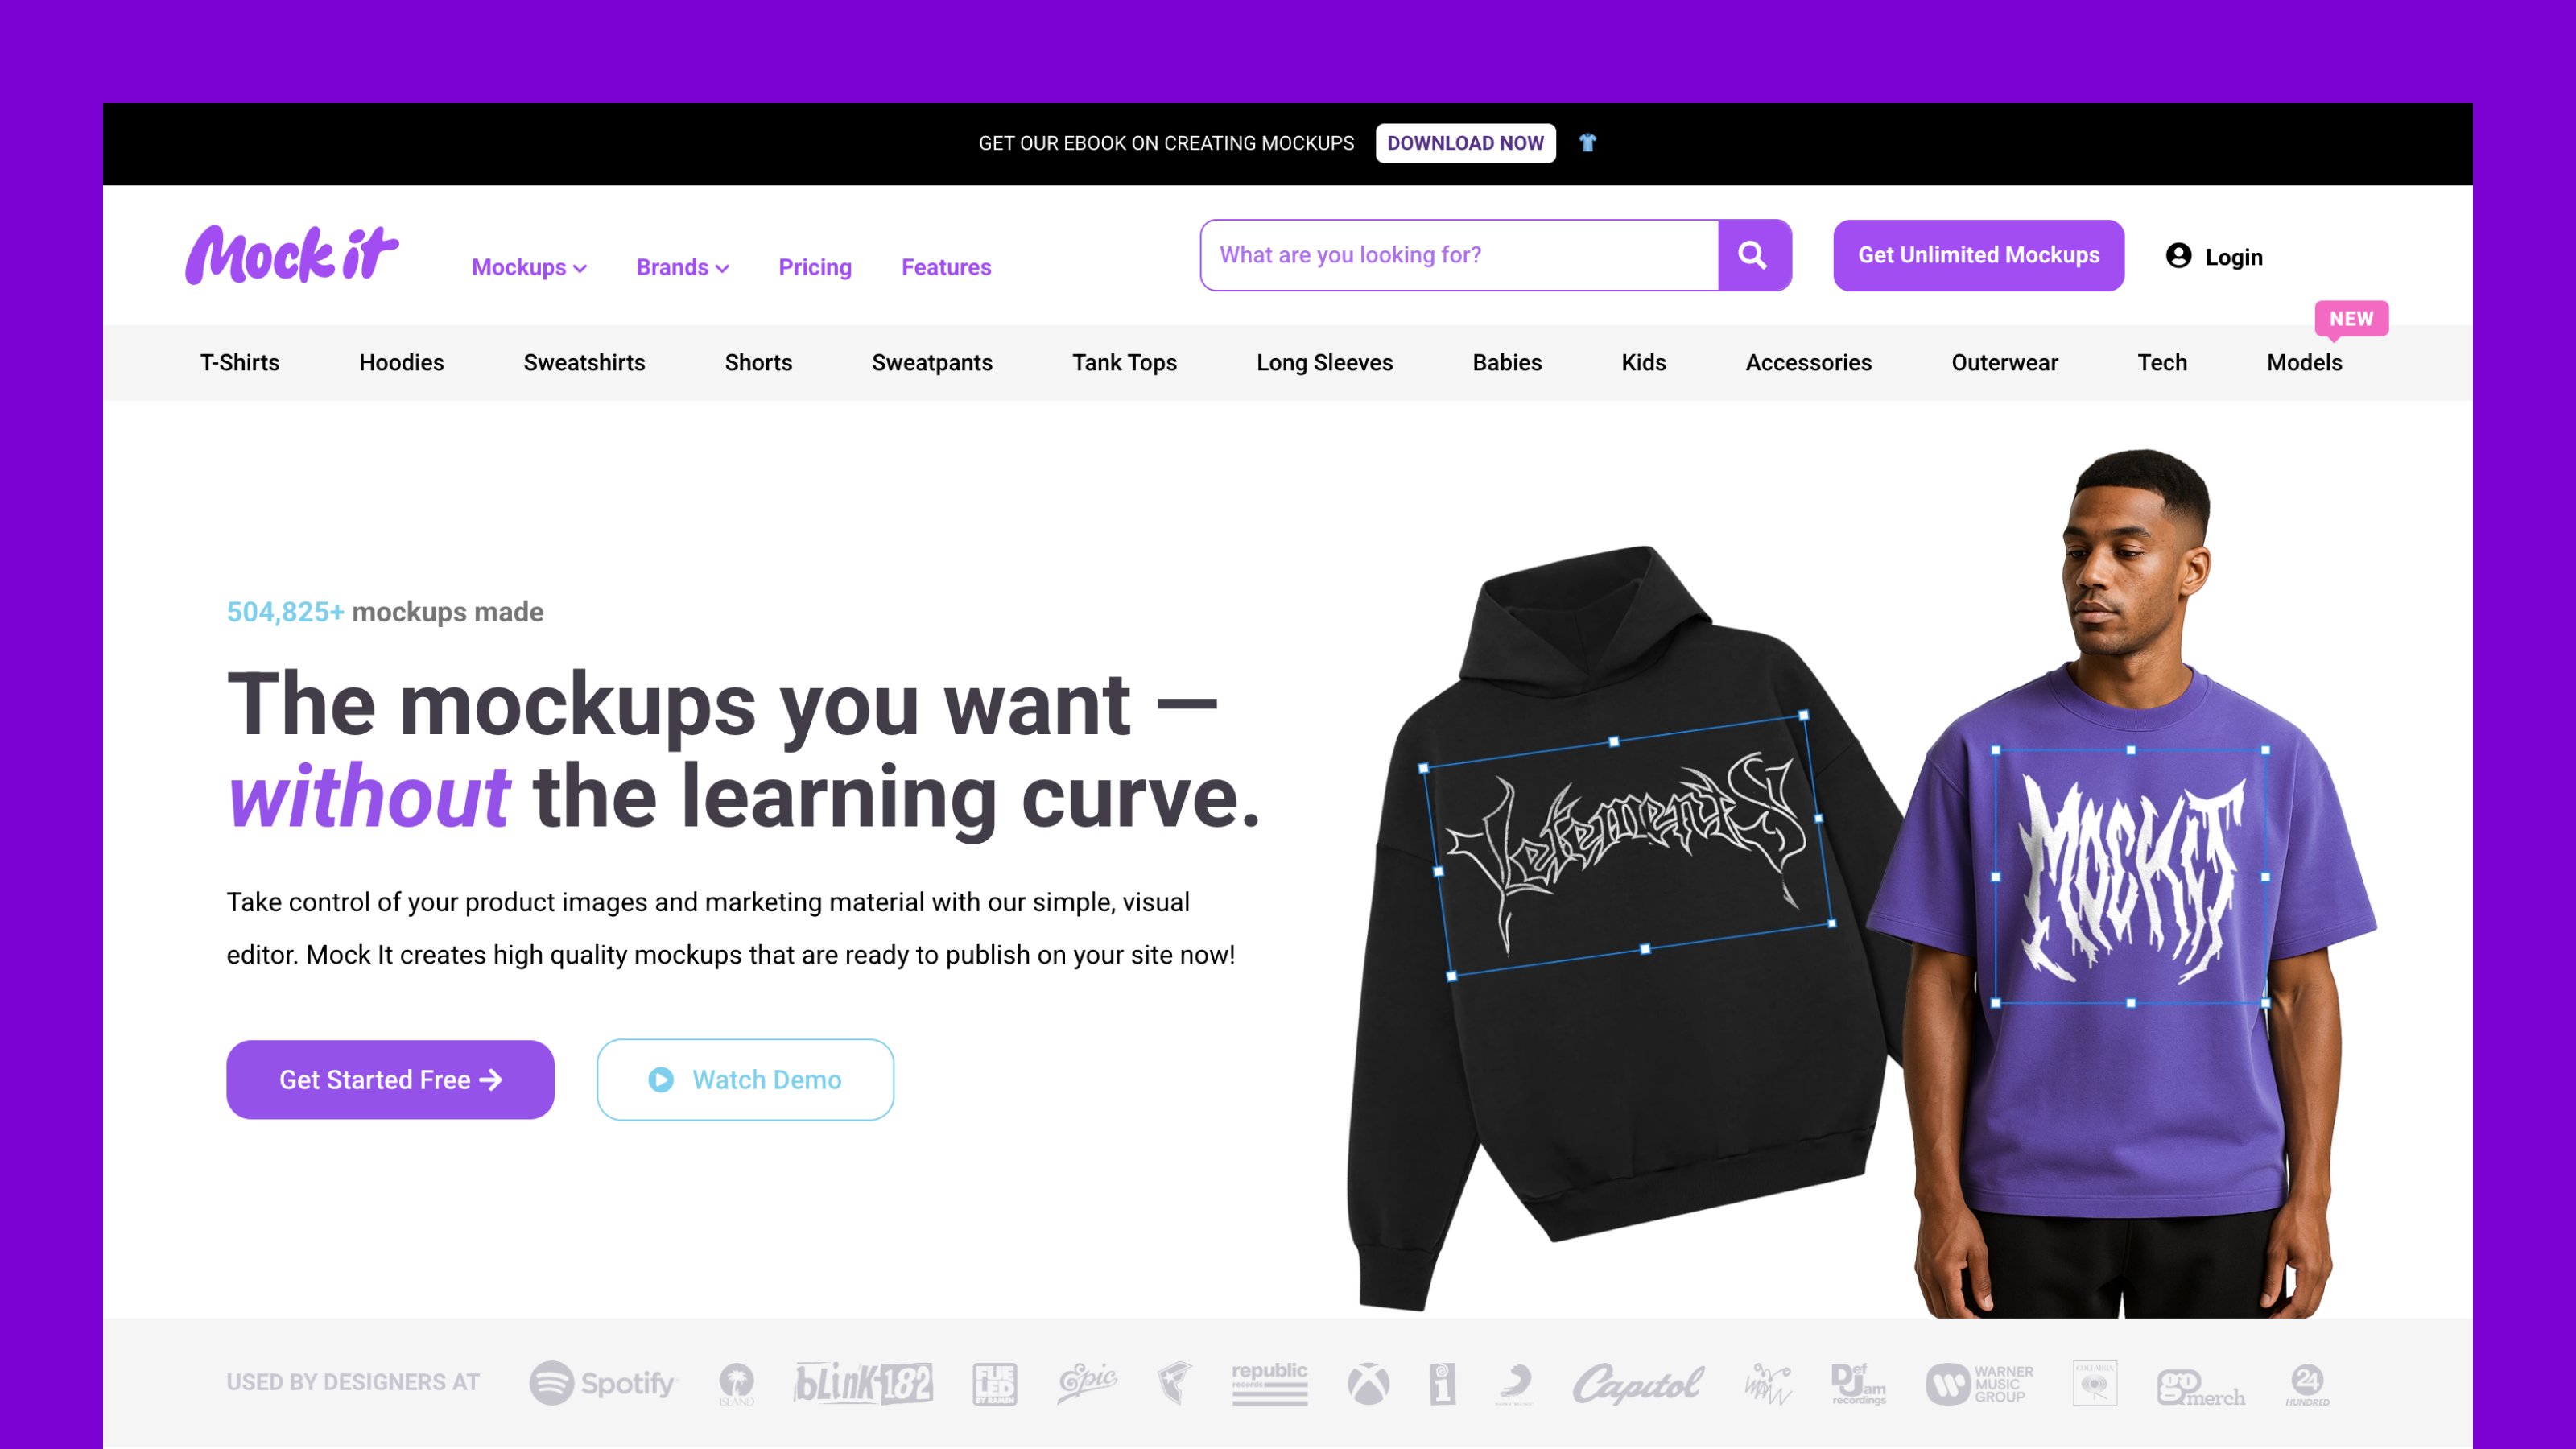Click the Login user profile icon

click(x=2178, y=256)
